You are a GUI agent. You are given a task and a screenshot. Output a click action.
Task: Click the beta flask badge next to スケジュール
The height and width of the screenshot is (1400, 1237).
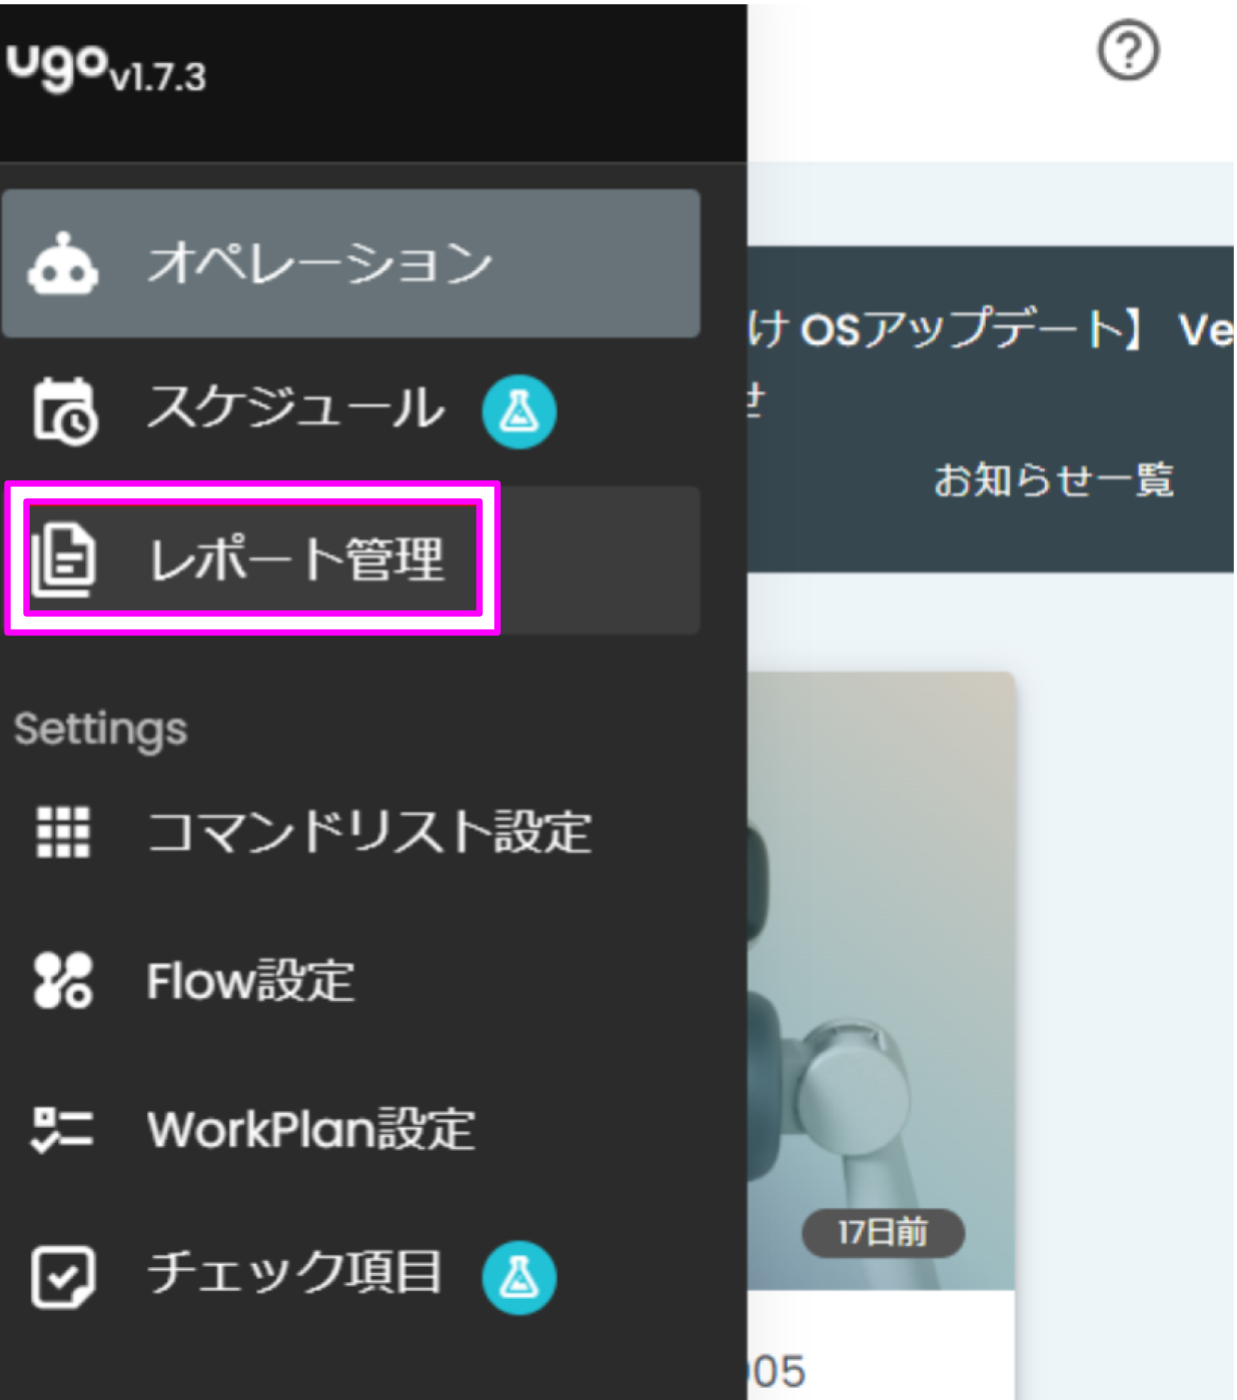pyautogui.click(x=519, y=410)
